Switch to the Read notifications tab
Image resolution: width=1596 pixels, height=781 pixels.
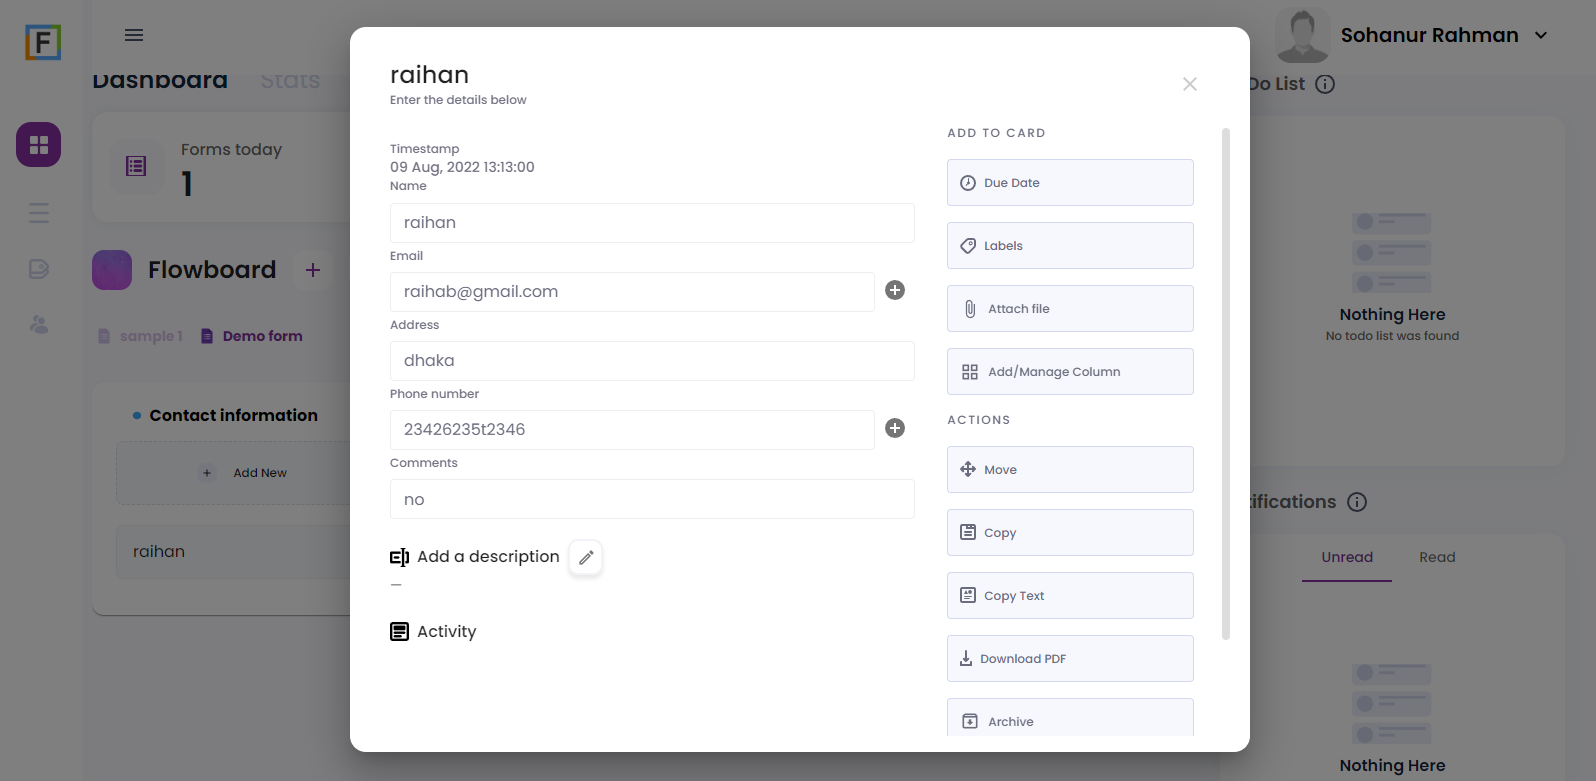coord(1437,557)
